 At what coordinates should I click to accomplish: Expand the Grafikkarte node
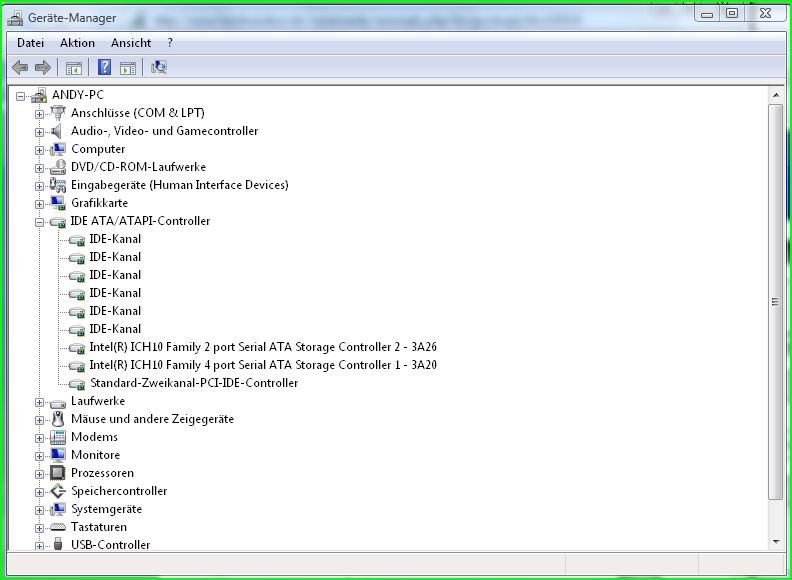tap(39, 204)
